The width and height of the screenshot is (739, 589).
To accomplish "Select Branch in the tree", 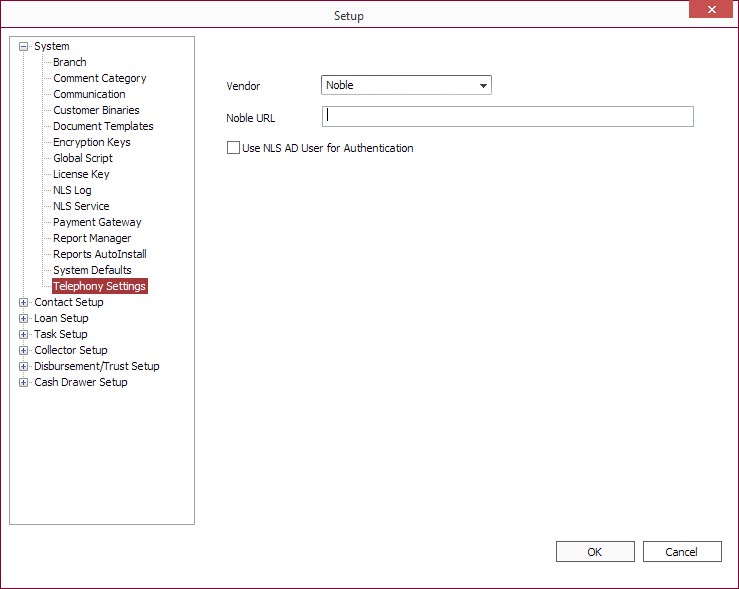I will pos(70,62).
